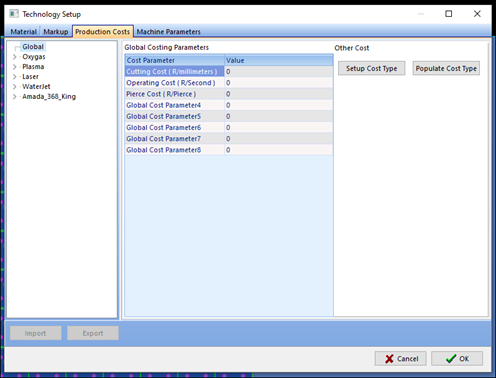Select the Operating Cost (R/Second) row
The image size is (496, 378).
pyautogui.click(x=229, y=83)
